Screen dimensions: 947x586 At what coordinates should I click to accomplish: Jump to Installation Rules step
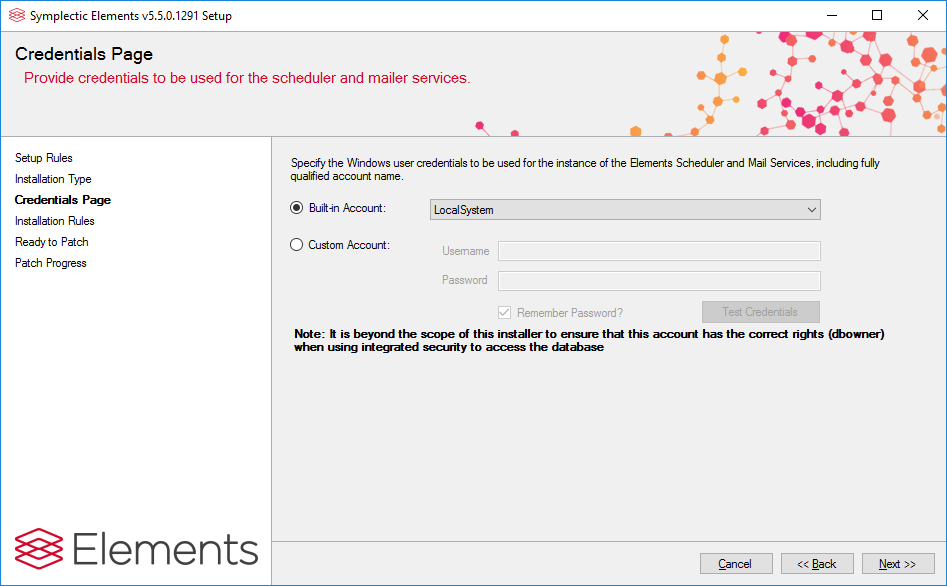tap(55, 221)
